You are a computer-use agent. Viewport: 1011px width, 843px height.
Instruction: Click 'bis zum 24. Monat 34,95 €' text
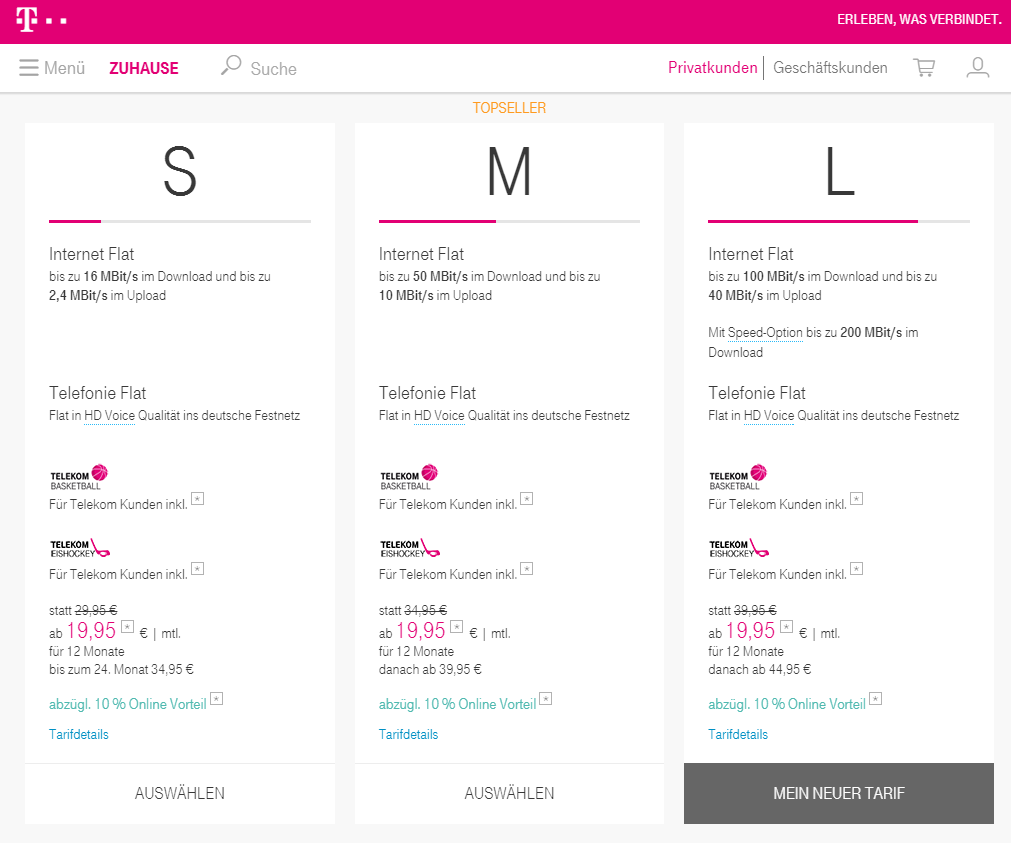(x=121, y=669)
